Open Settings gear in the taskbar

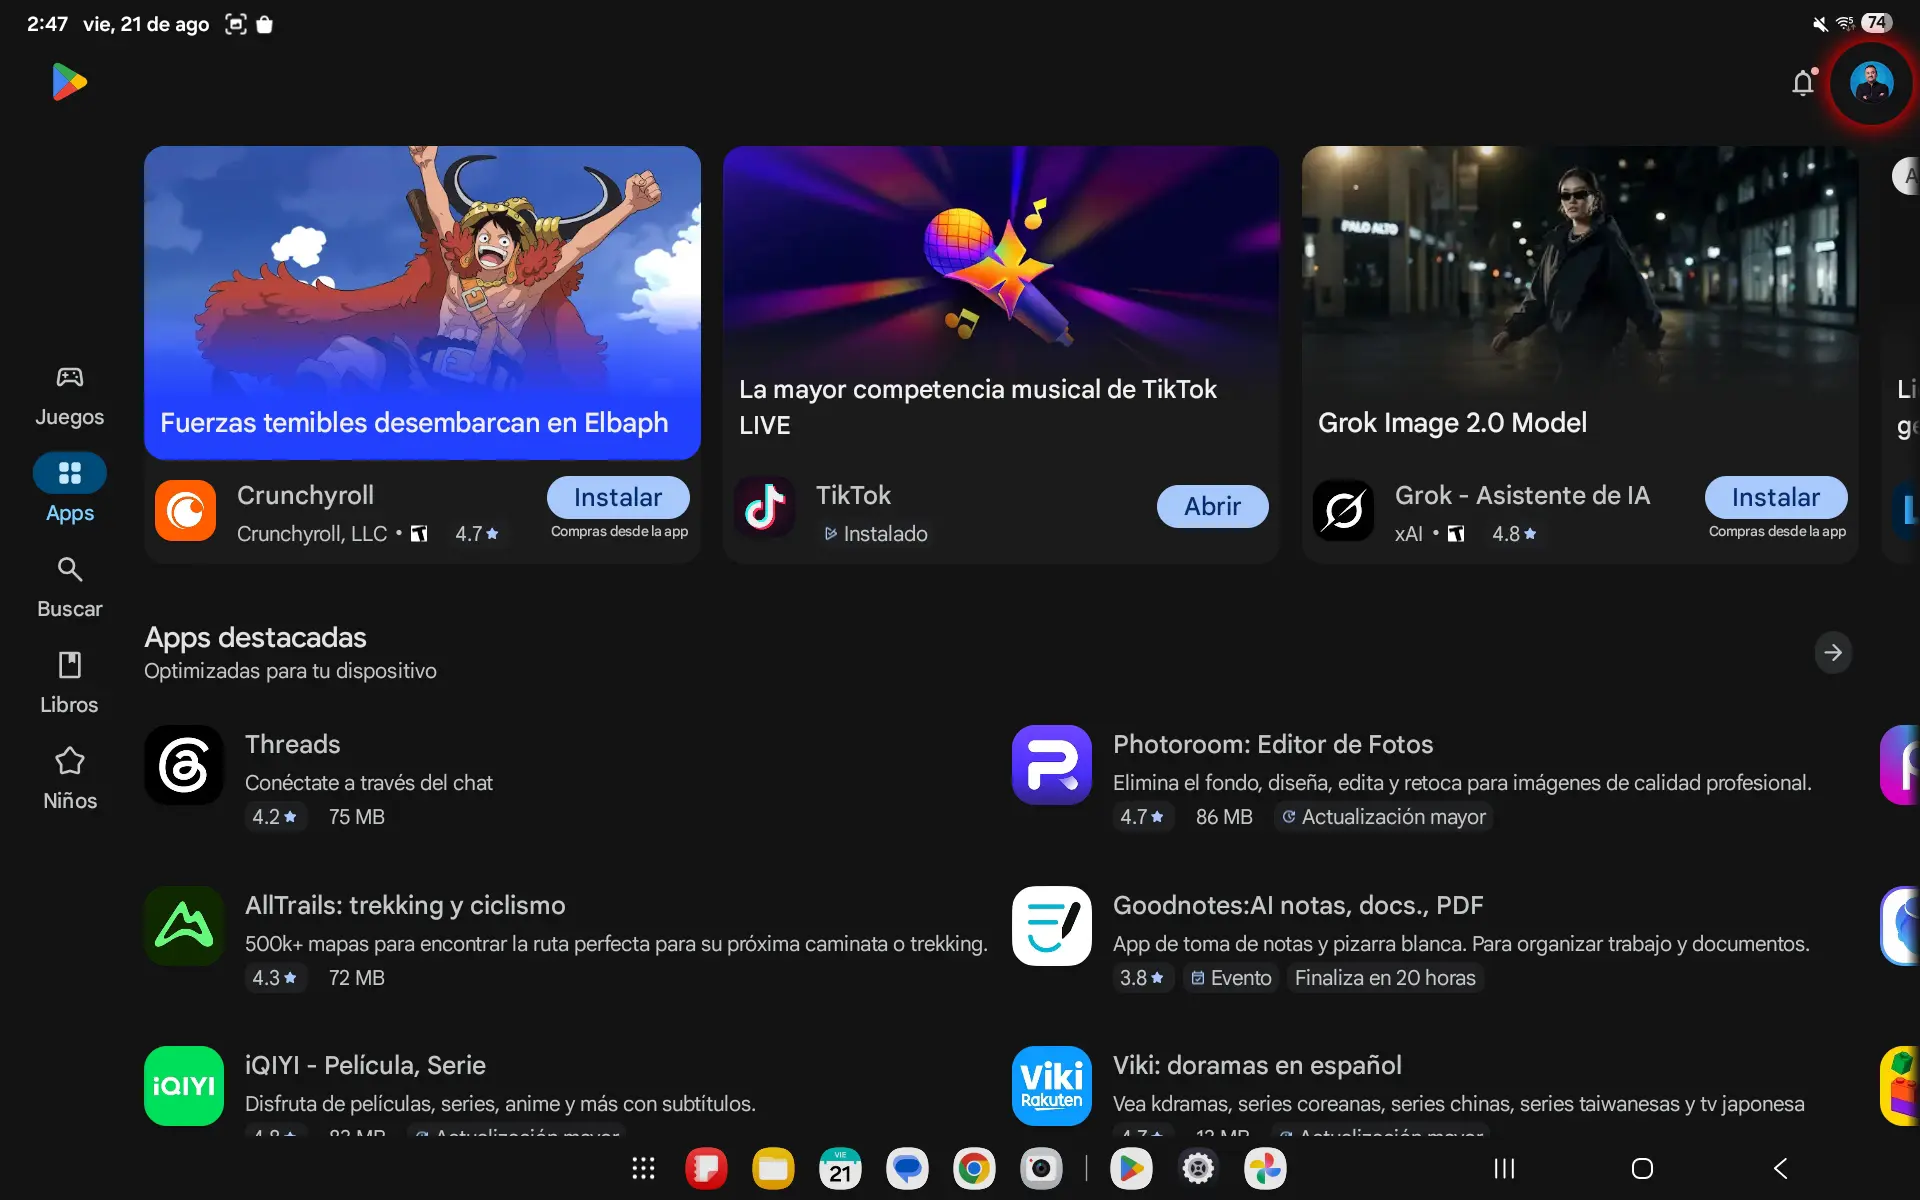coord(1198,1168)
